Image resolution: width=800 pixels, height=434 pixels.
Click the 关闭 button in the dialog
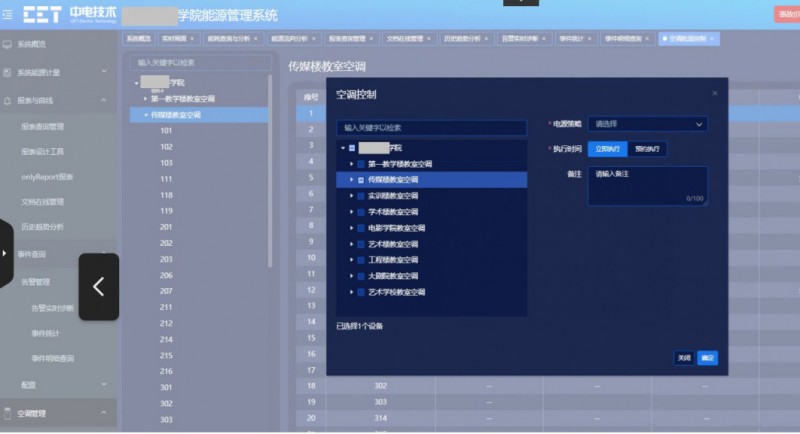point(684,358)
